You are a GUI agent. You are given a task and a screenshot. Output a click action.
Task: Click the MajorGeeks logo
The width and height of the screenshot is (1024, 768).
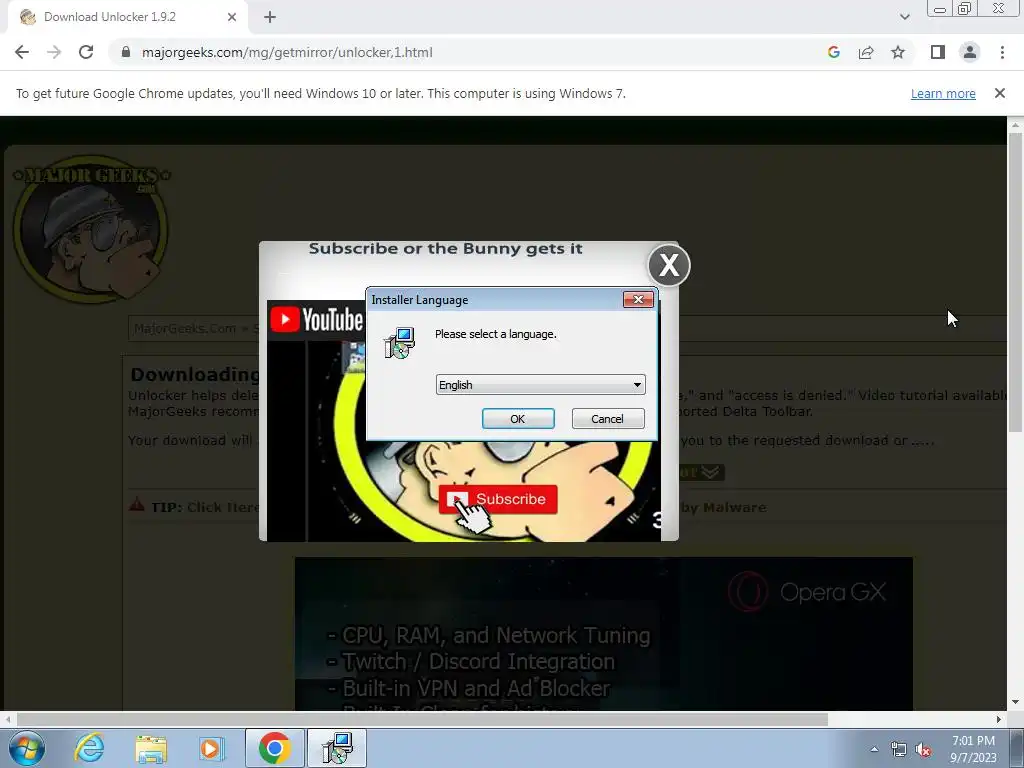click(91, 229)
